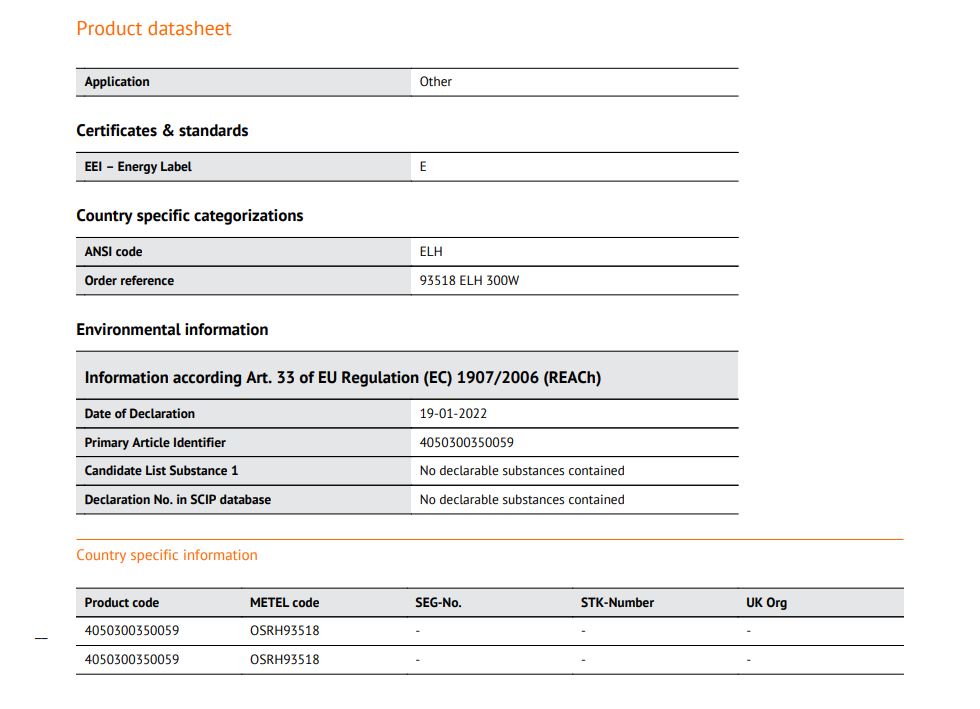This screenshot has height=709, width=980.
Task: Select the second row product code 4050300350059
Action: point(132,660)
